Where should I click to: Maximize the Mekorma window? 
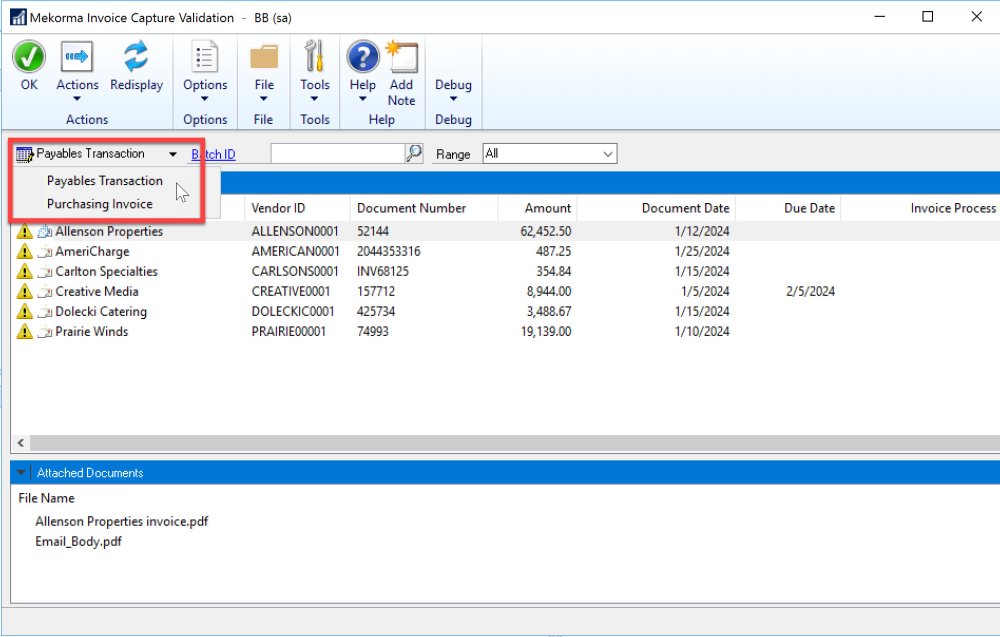coord(928,17)
